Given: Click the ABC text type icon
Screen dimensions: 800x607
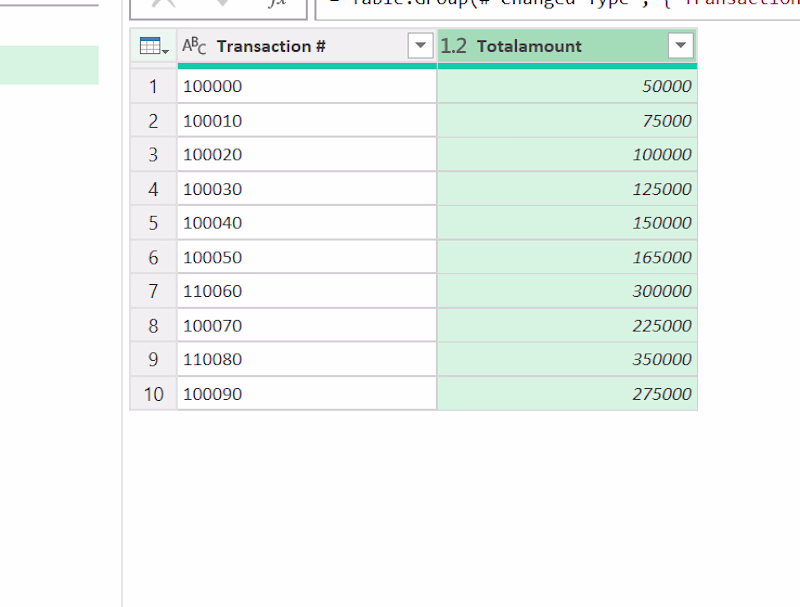Looking at the screenshot, I should 194,46.
